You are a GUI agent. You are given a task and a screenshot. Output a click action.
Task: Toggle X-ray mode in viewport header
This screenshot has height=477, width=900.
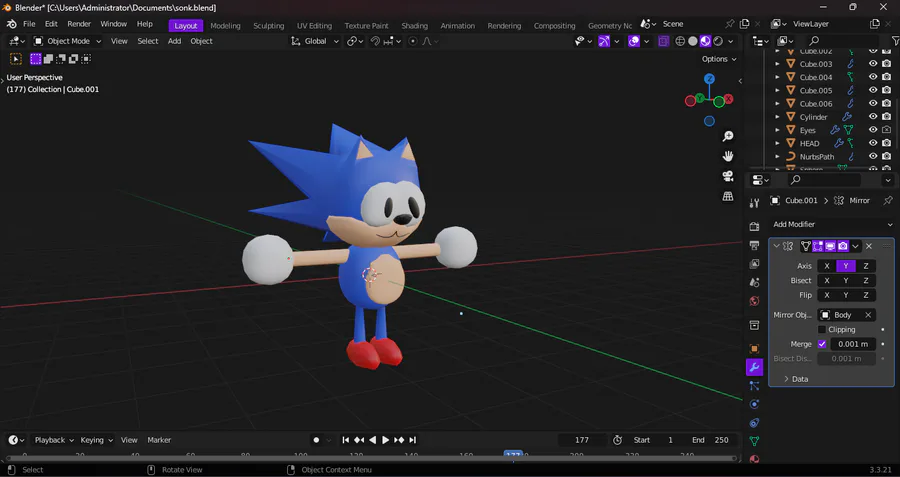click(x=664, y=41)
